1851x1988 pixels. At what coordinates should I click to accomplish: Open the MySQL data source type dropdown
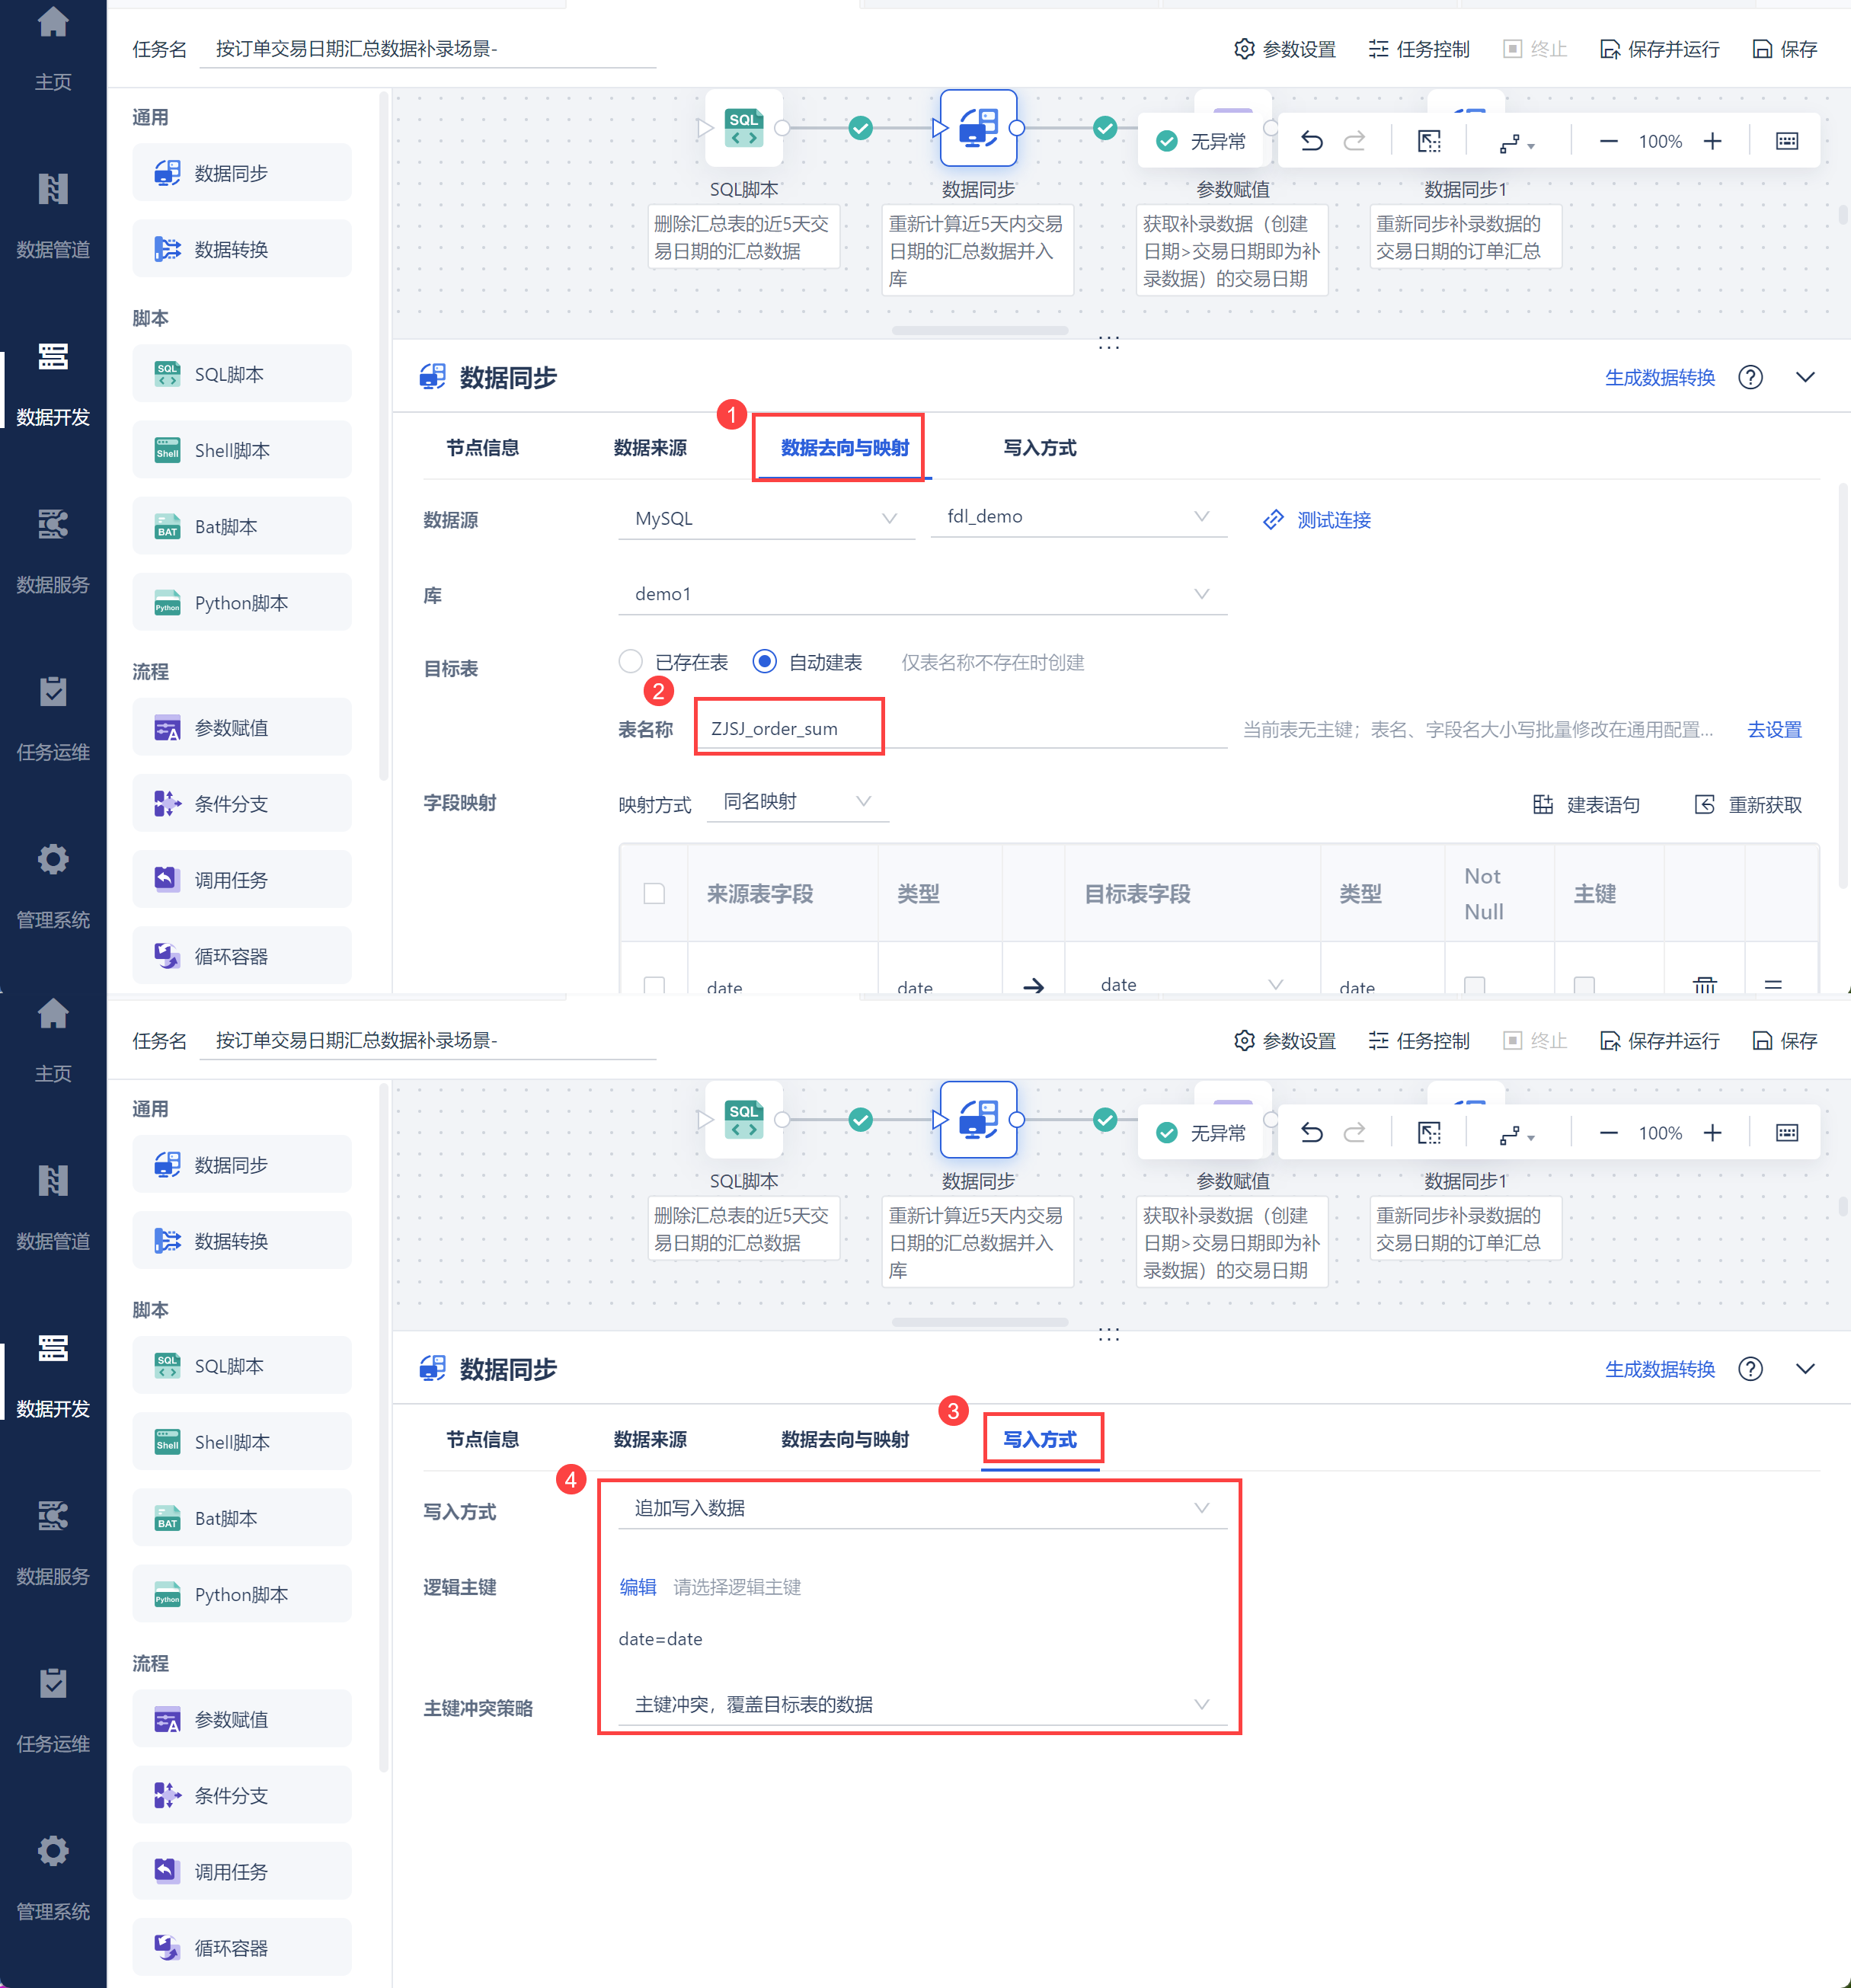pyautogui.click(x=765, y=518)
